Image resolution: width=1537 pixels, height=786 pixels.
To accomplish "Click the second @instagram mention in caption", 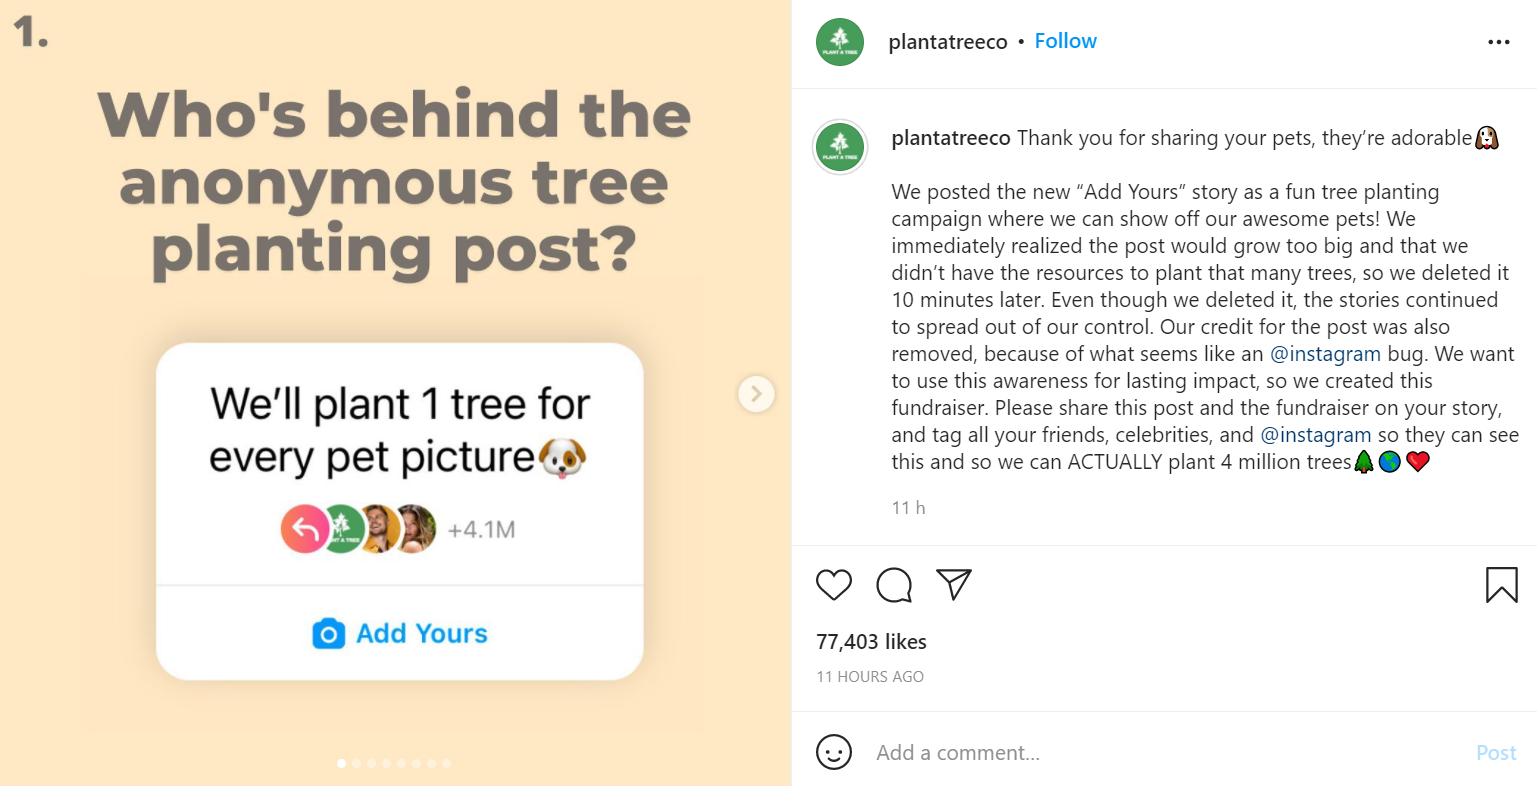I will click(x=1315, y=435).
